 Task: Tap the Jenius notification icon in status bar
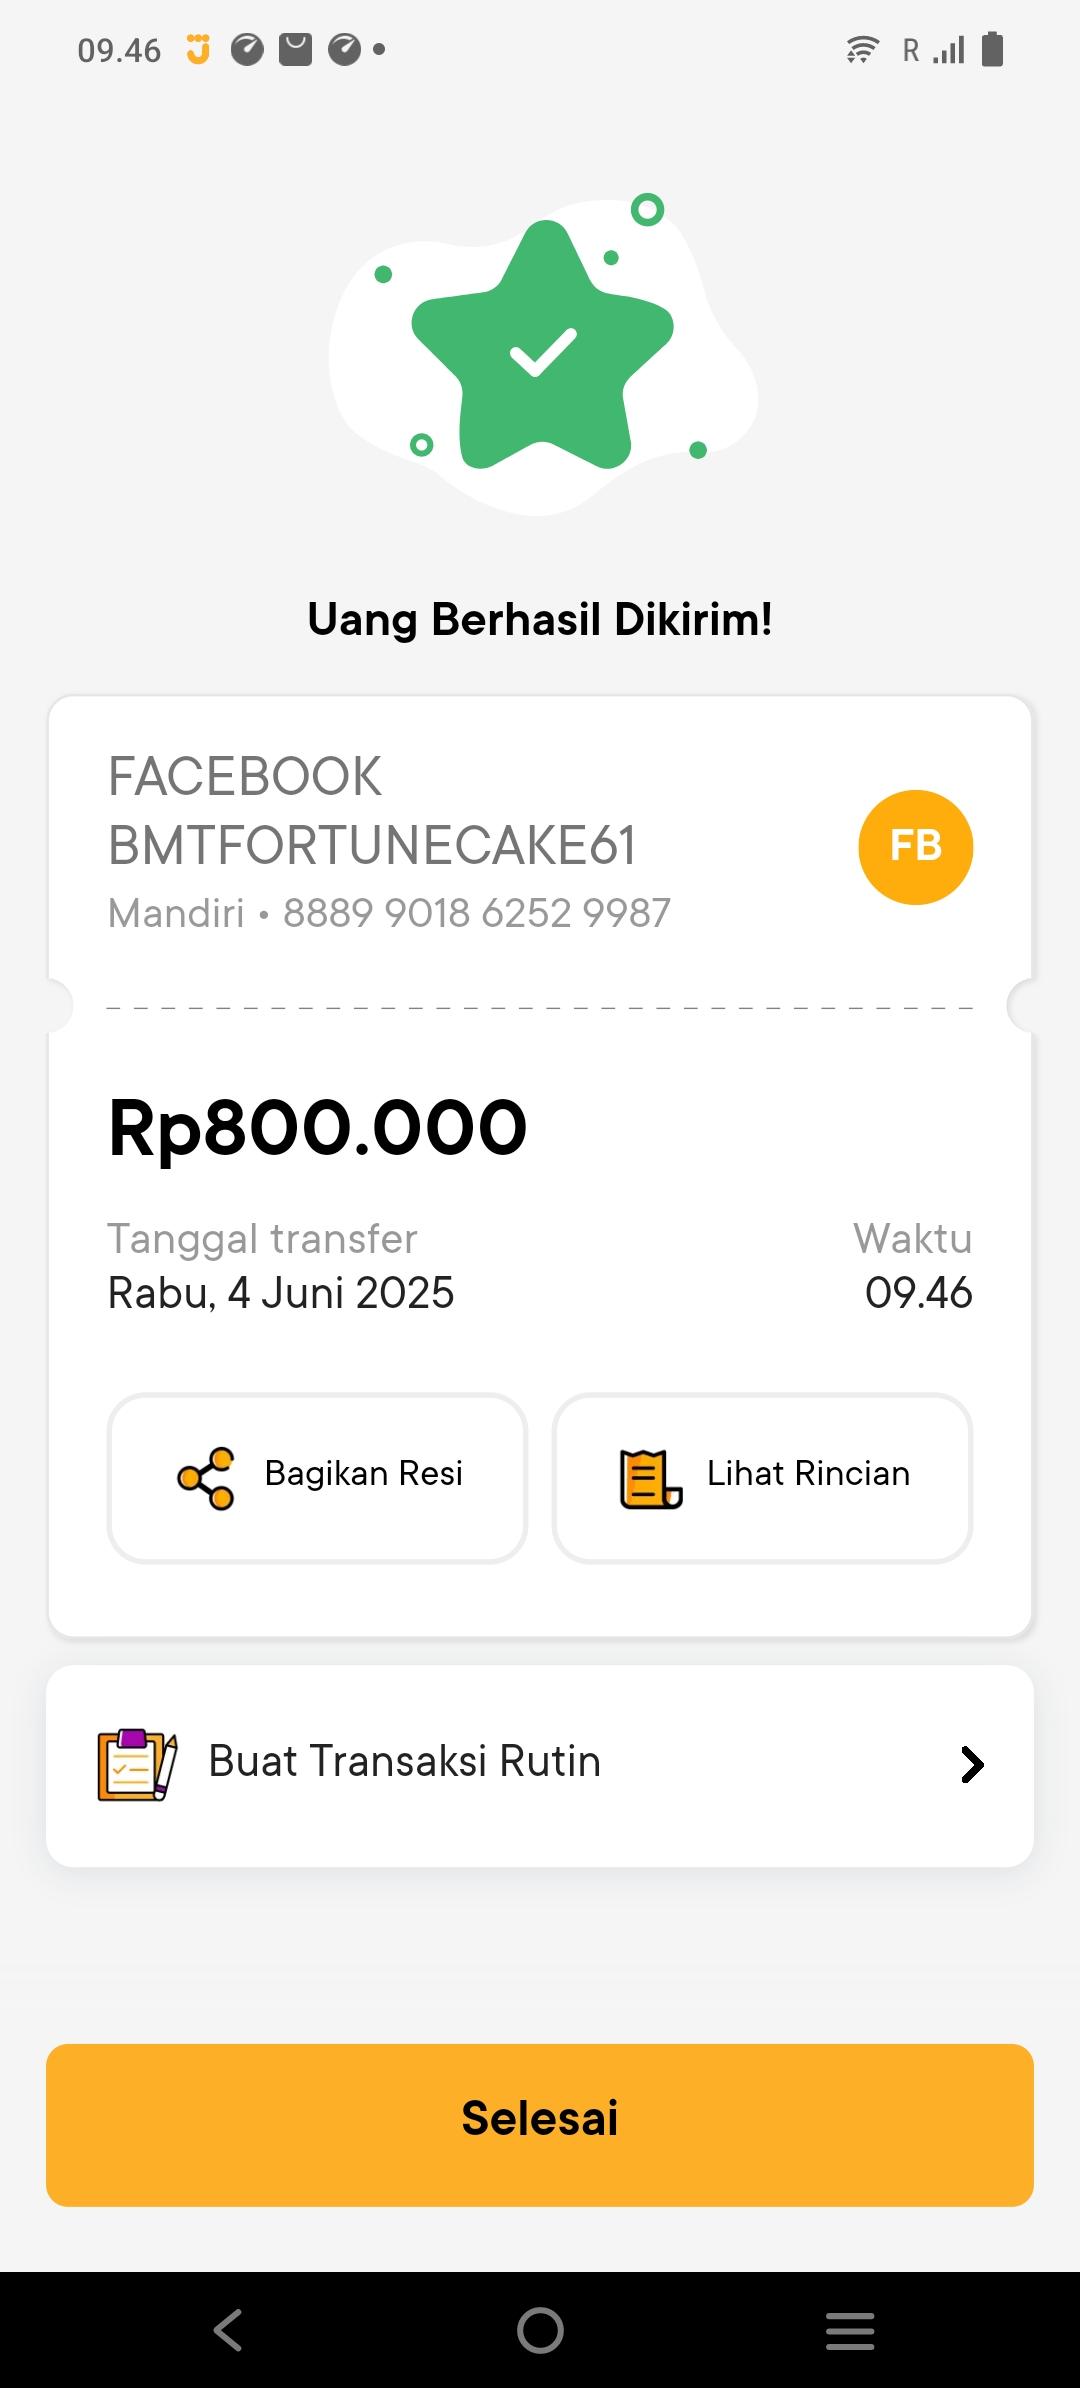pyautogui.click(x=199, y=49)
